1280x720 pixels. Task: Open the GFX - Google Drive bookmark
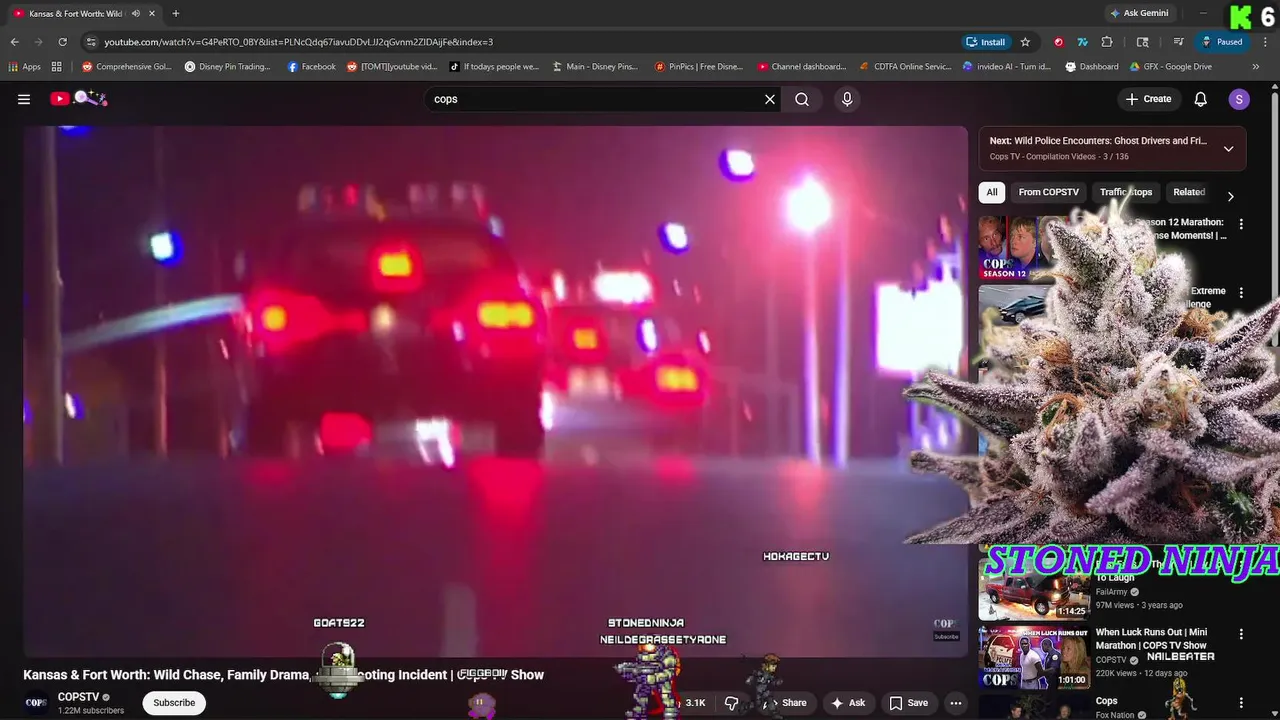[1170, 67]
